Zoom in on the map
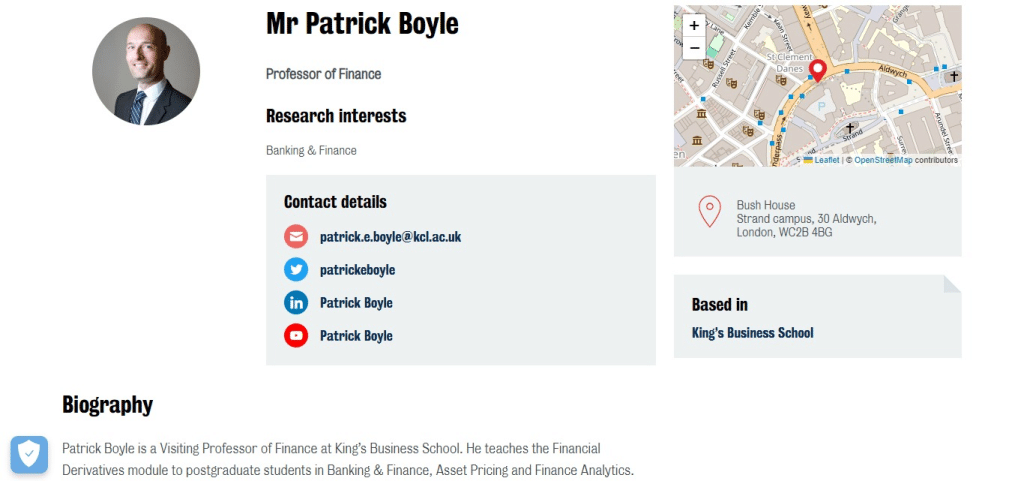This screenshot has width=1024, height=481. point(694,25)
